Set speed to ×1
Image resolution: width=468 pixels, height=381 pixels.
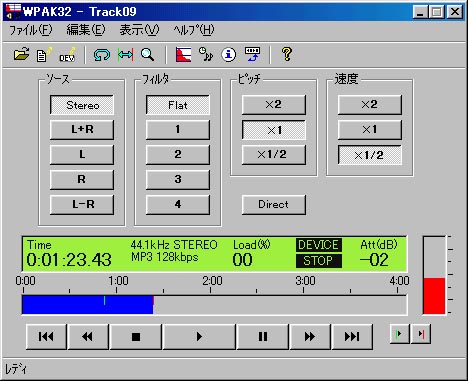370,129
